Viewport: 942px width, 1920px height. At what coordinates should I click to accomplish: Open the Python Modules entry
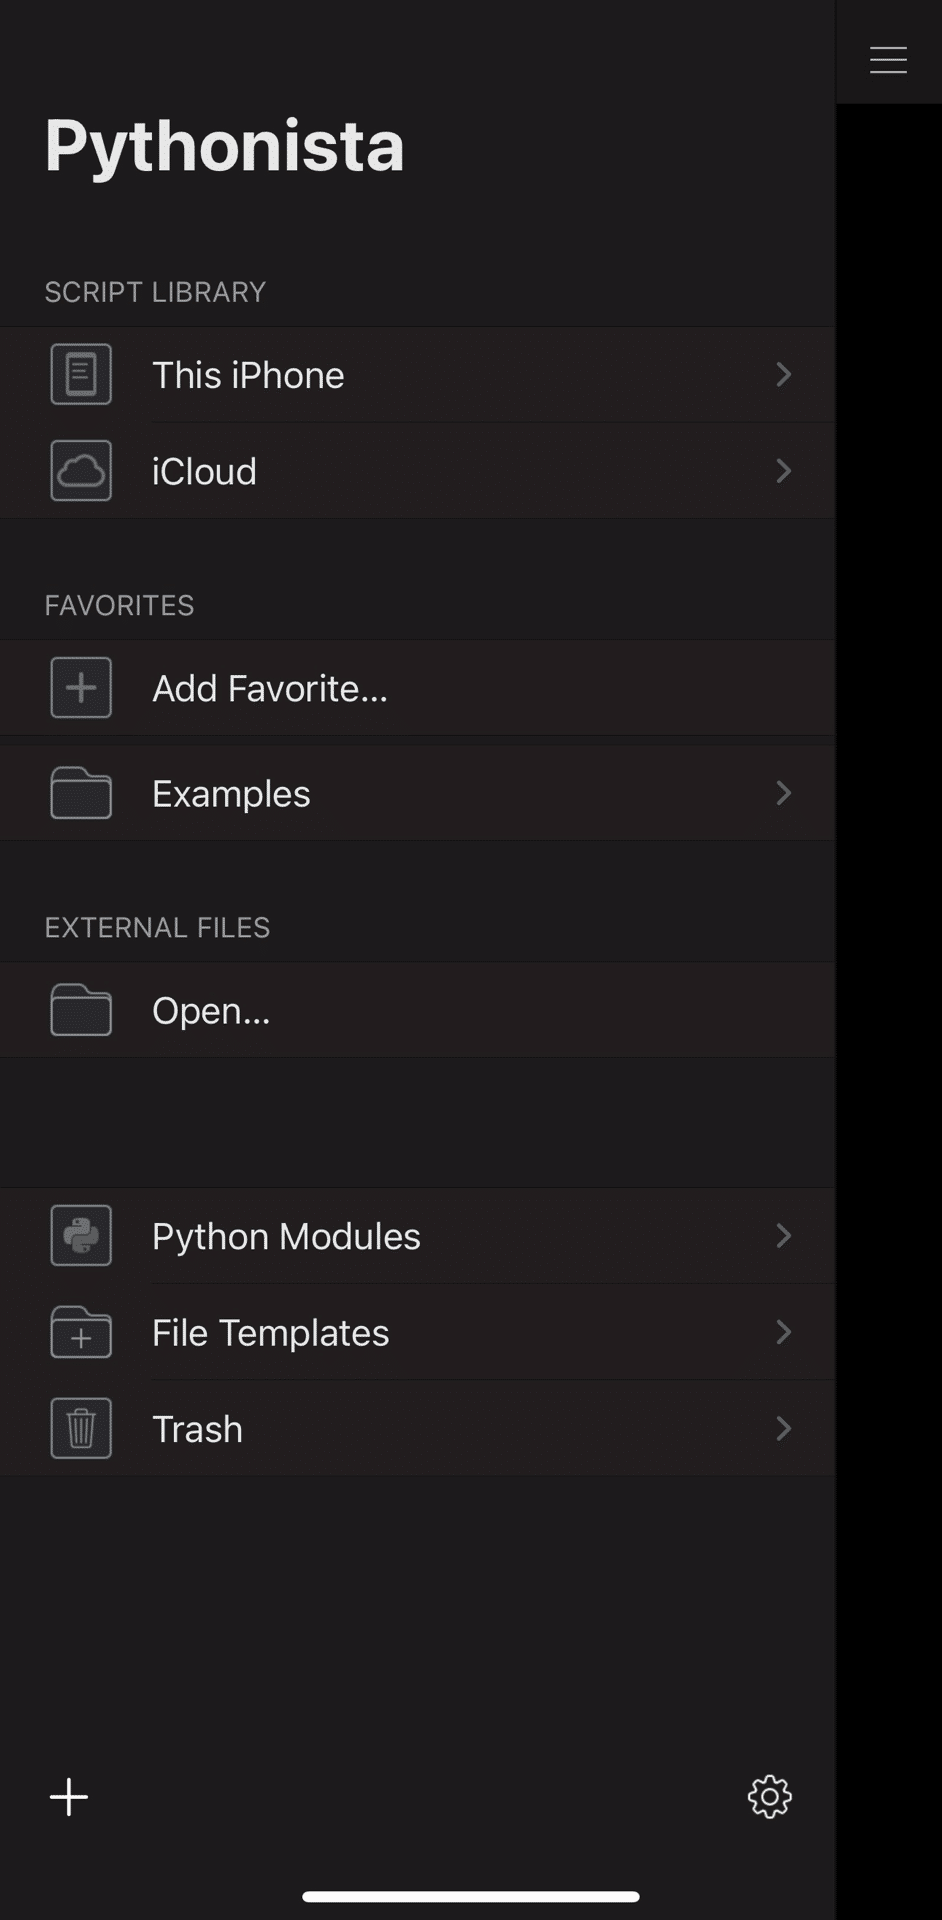pyautogui.click(x=418, y=1236)
